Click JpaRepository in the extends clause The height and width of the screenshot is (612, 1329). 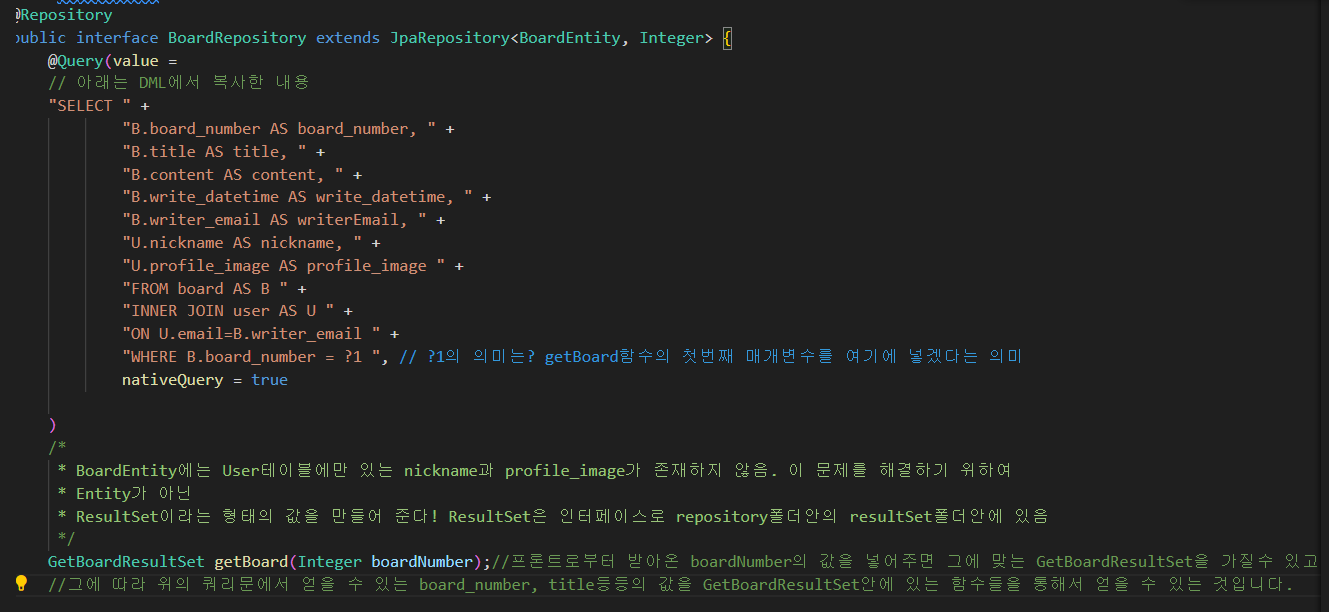(x=449, y=38)
